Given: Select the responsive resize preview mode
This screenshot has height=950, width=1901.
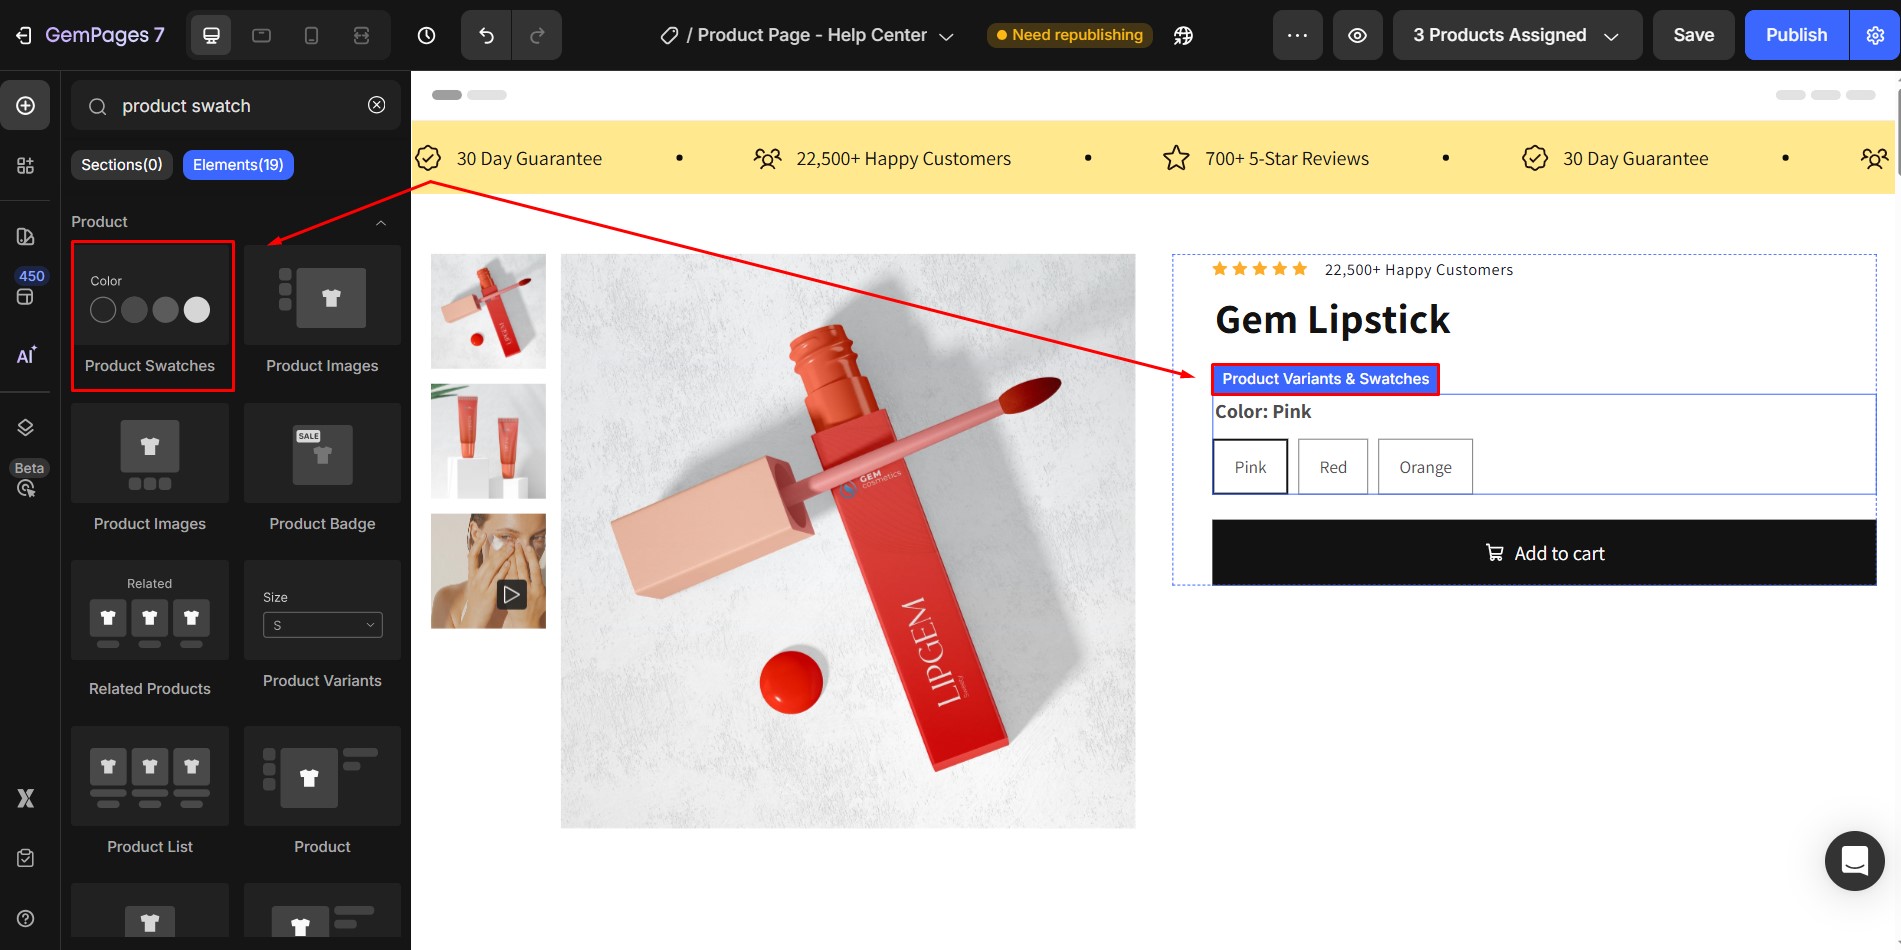Looking at the screenshot, I should point(361,35).
